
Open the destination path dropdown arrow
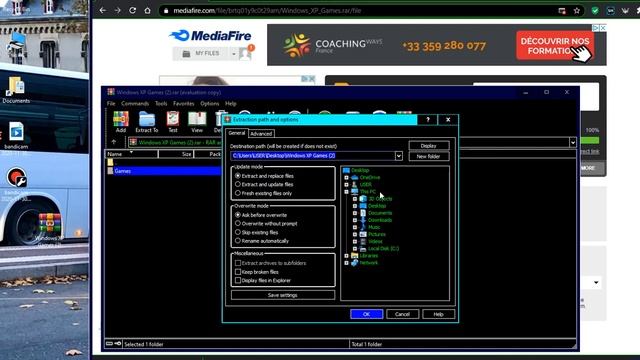click(x=399, y=156)
